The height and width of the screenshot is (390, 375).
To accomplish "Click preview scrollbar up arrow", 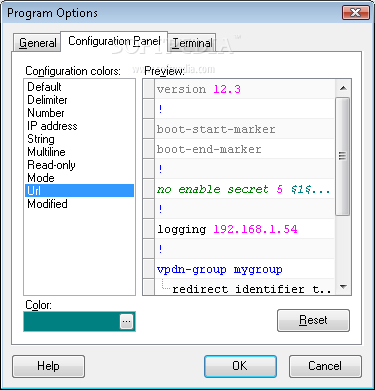I will pyautogui.click(x=343, y=88).
